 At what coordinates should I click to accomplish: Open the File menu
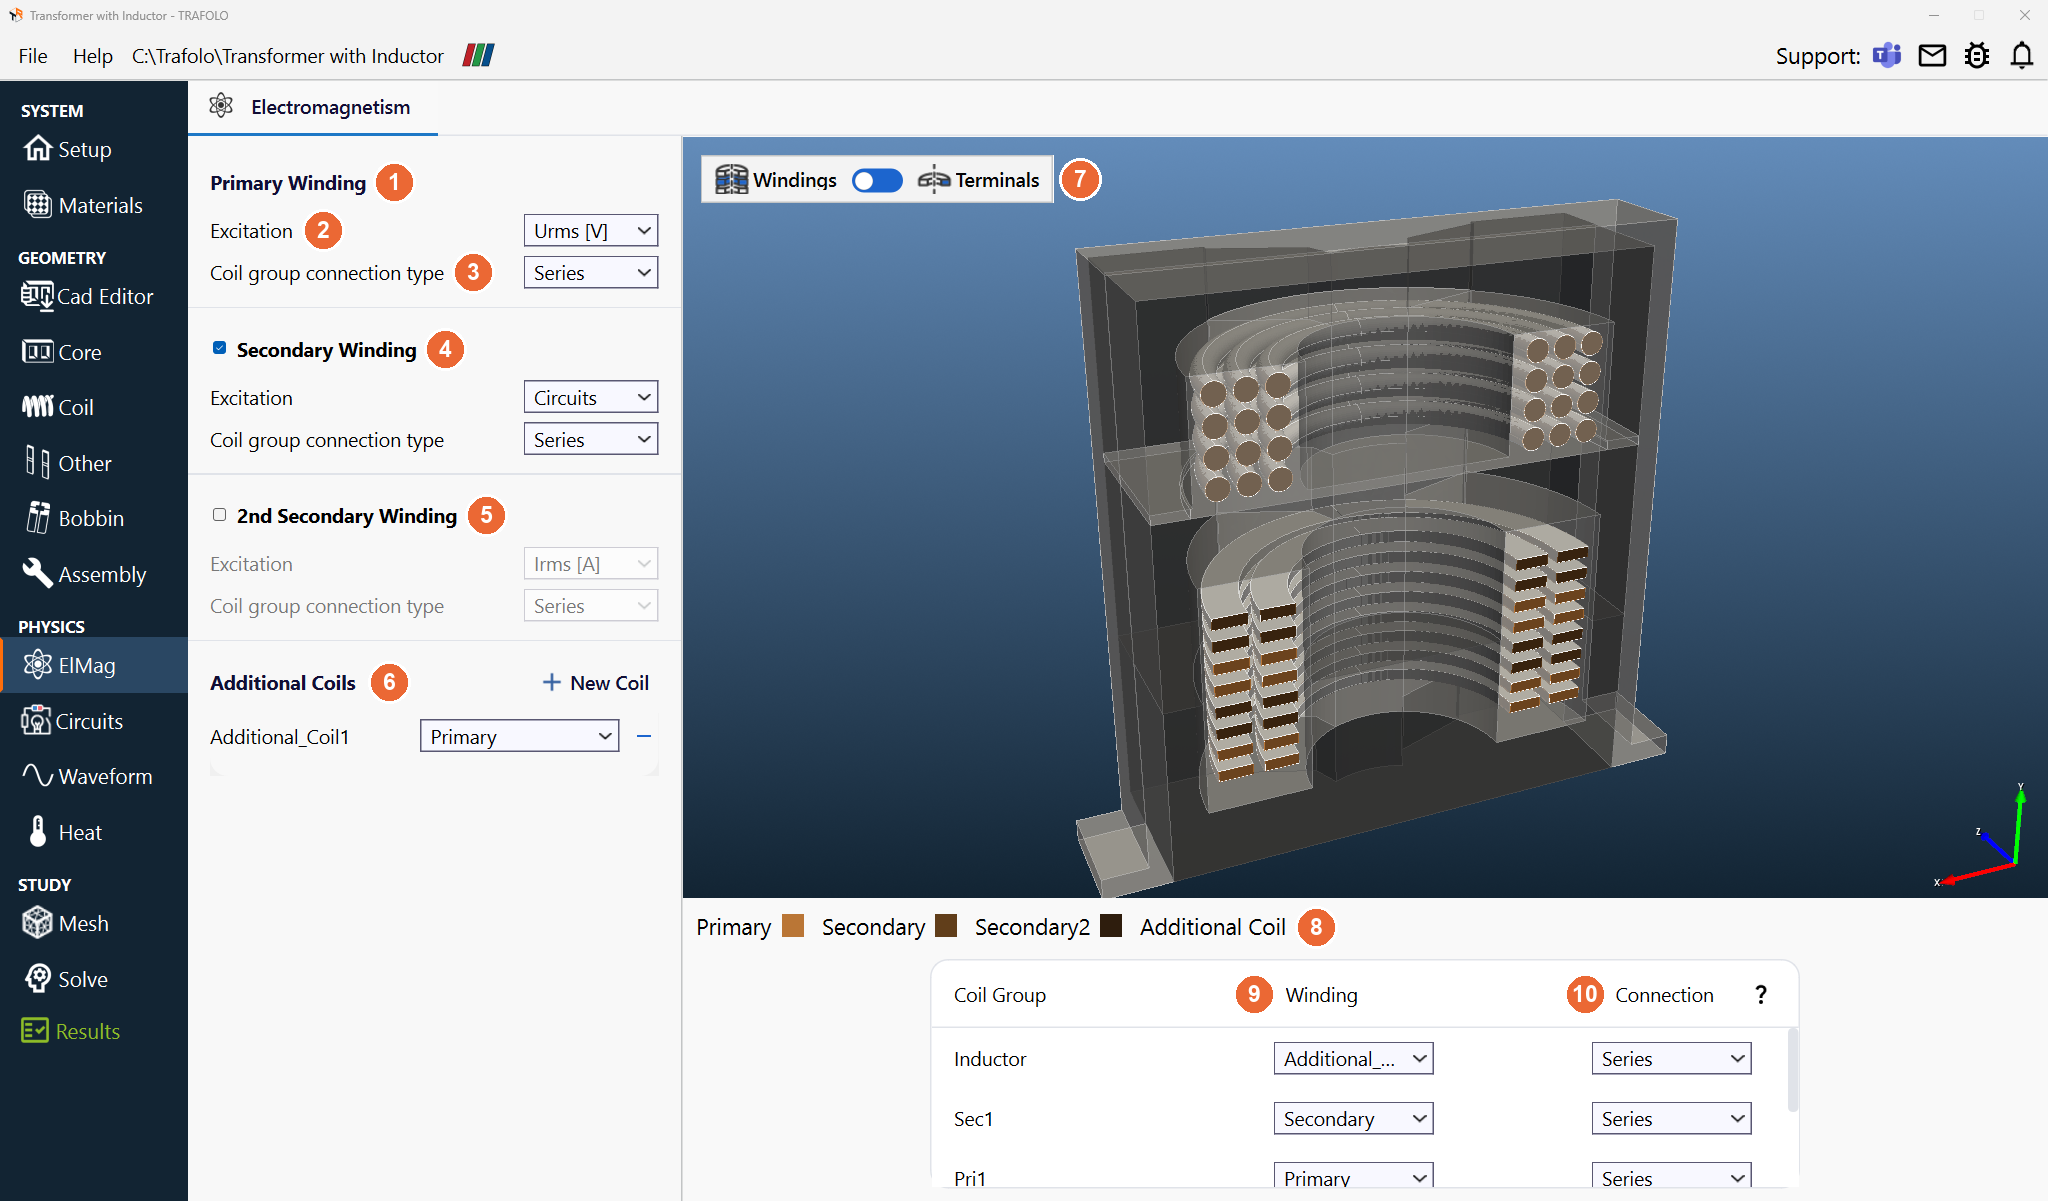(x=33, y=56)
